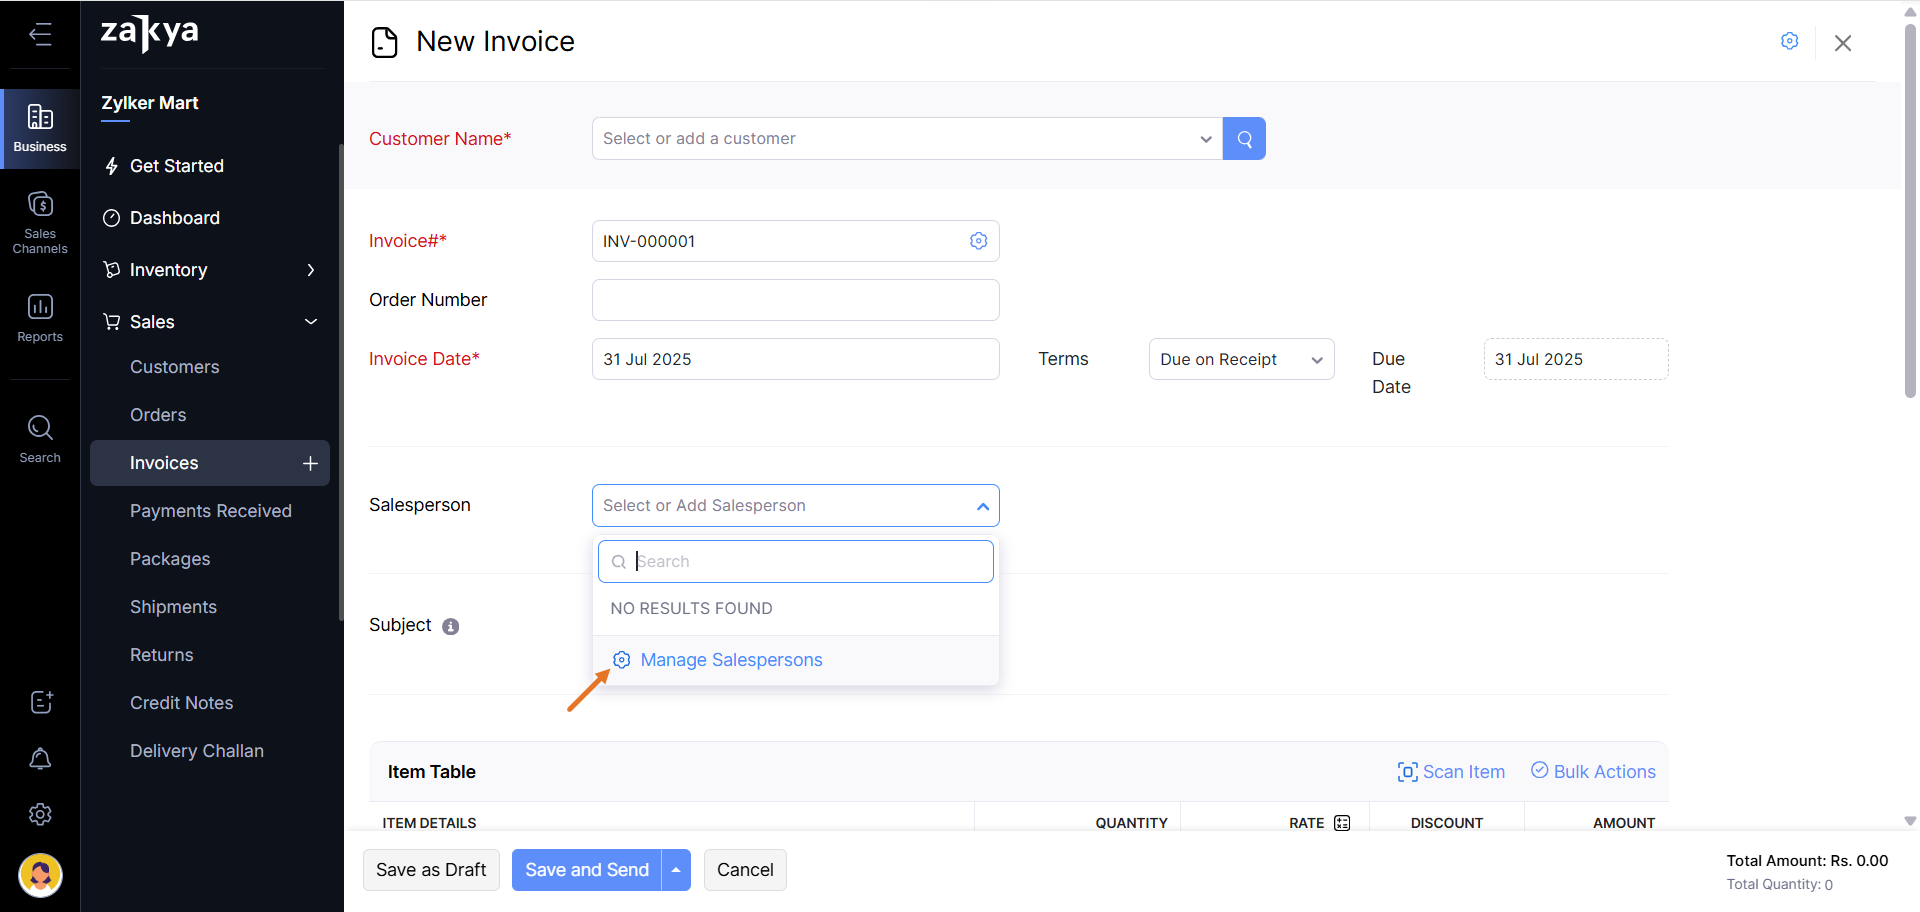Go to Payments Received page
Image resolution: width=1920 pixels, height=912 pixels.
[x=211, y=511]
